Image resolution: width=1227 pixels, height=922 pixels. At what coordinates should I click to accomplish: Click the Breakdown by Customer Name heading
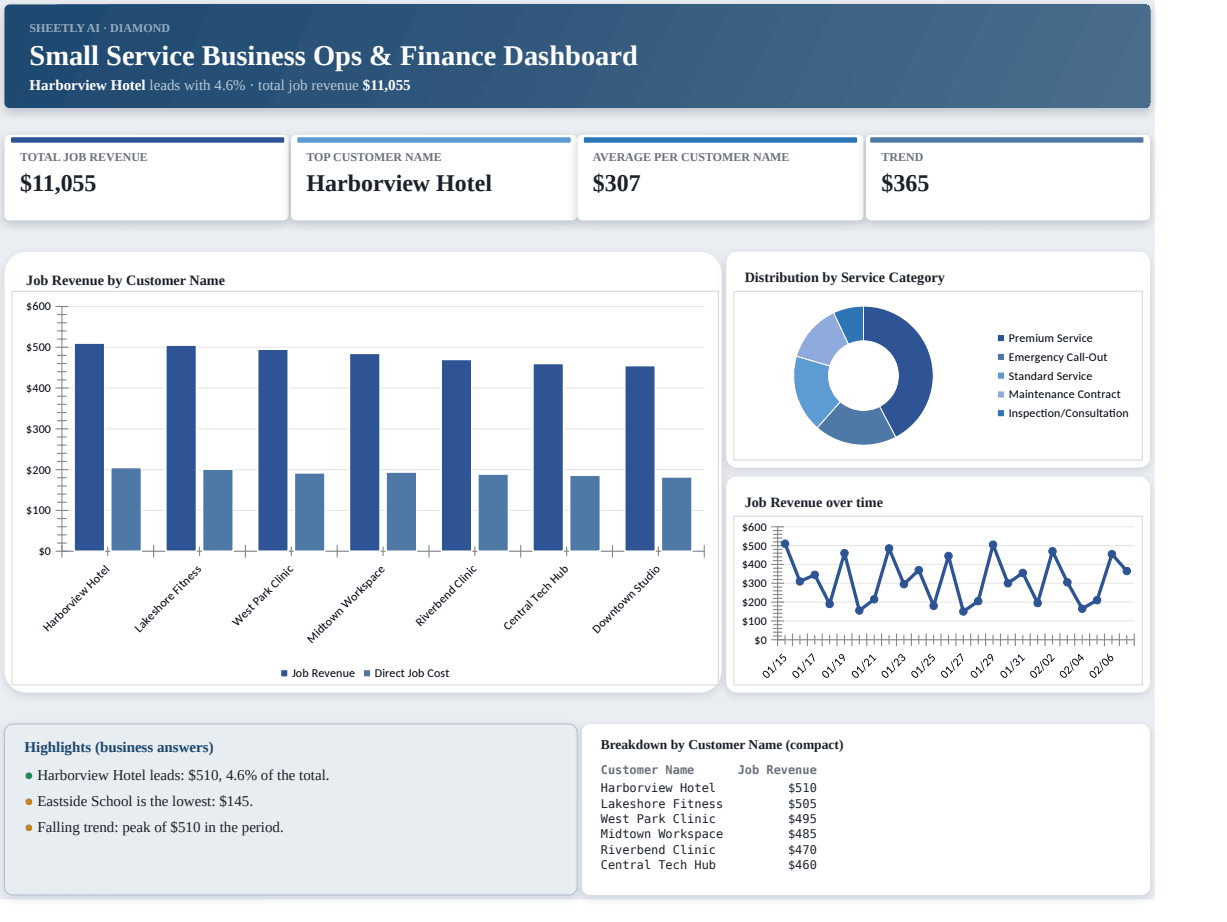722,744
